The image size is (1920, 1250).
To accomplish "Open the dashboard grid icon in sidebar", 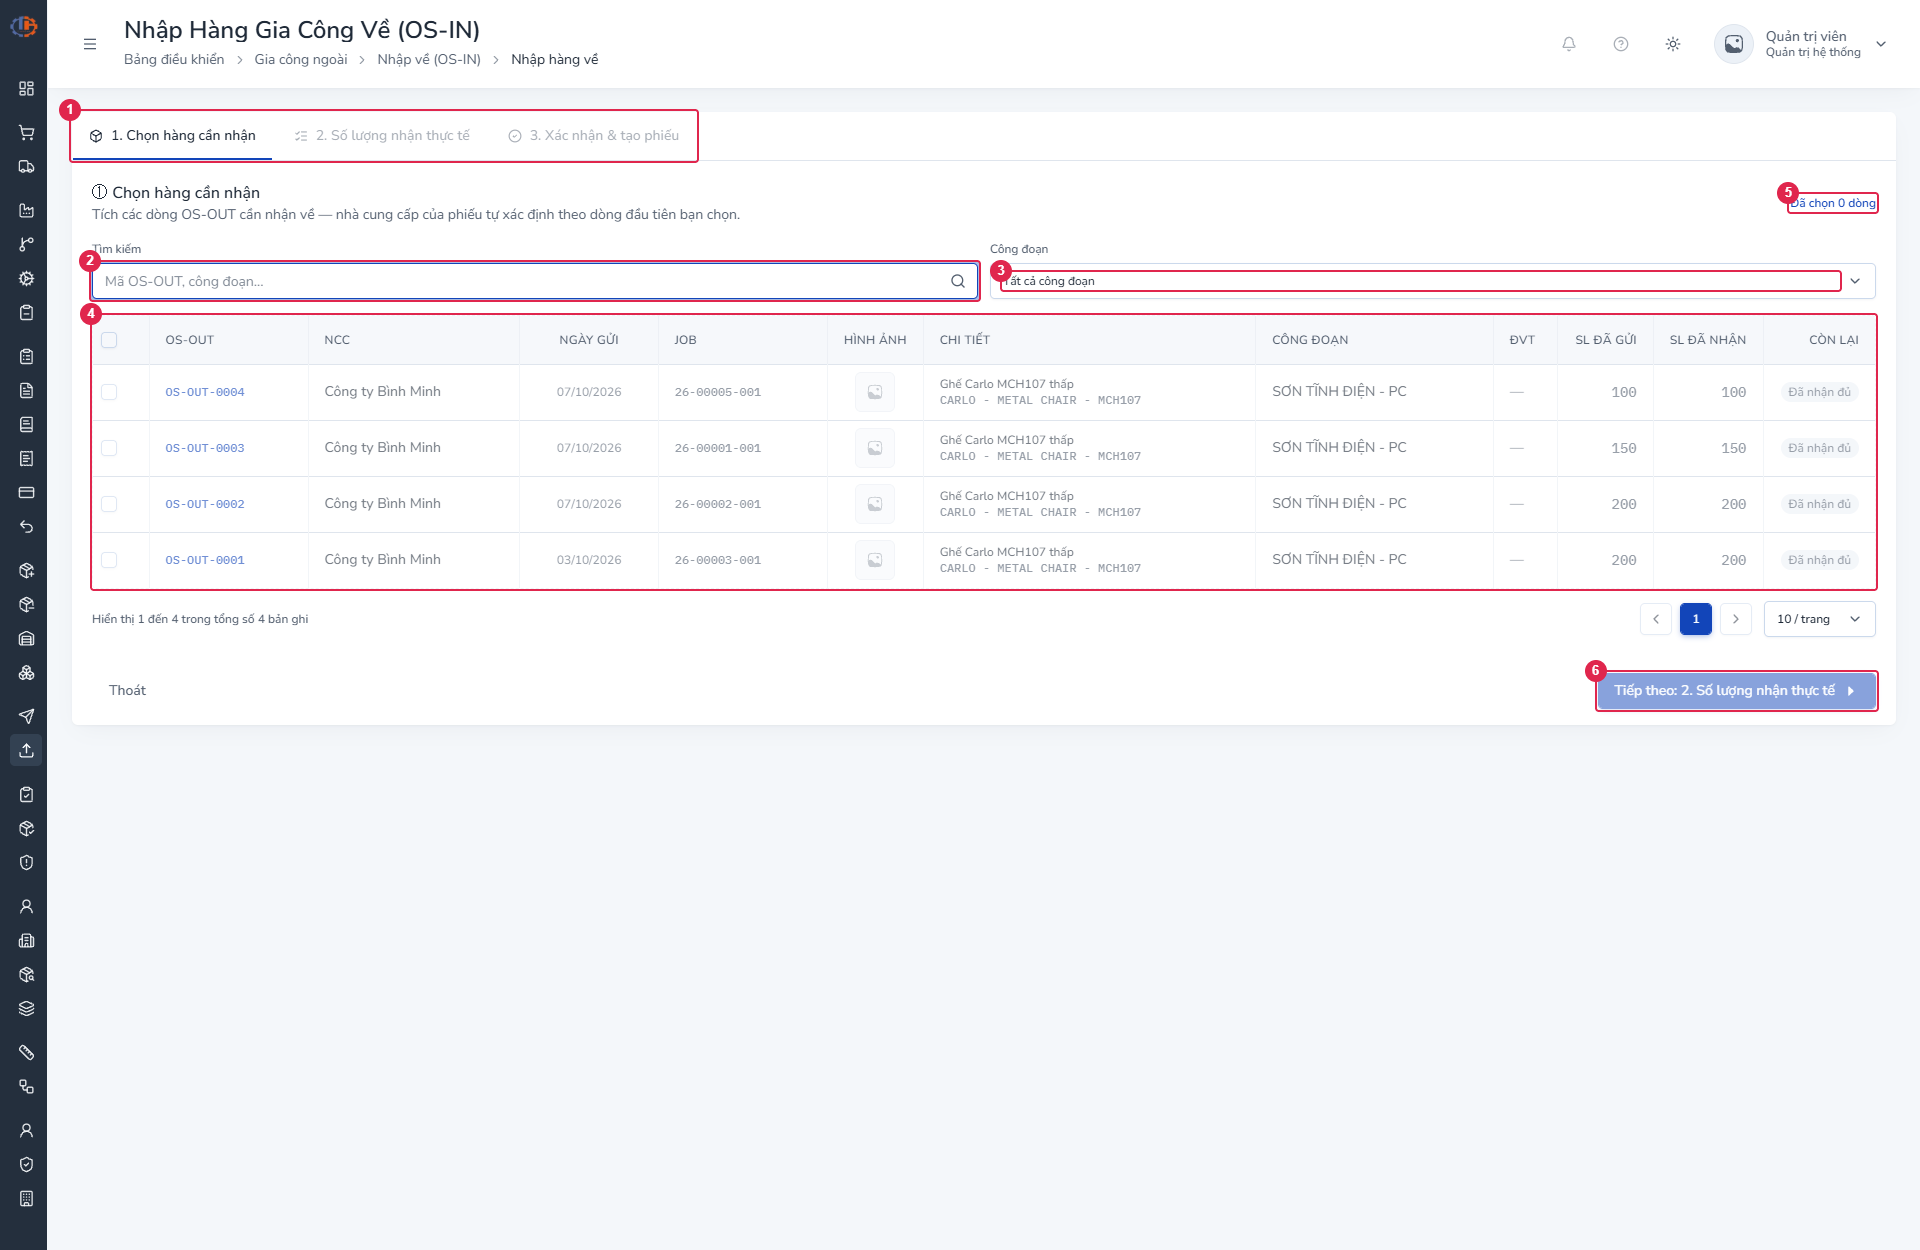I will pyautogui.click(x=27, y=89).
